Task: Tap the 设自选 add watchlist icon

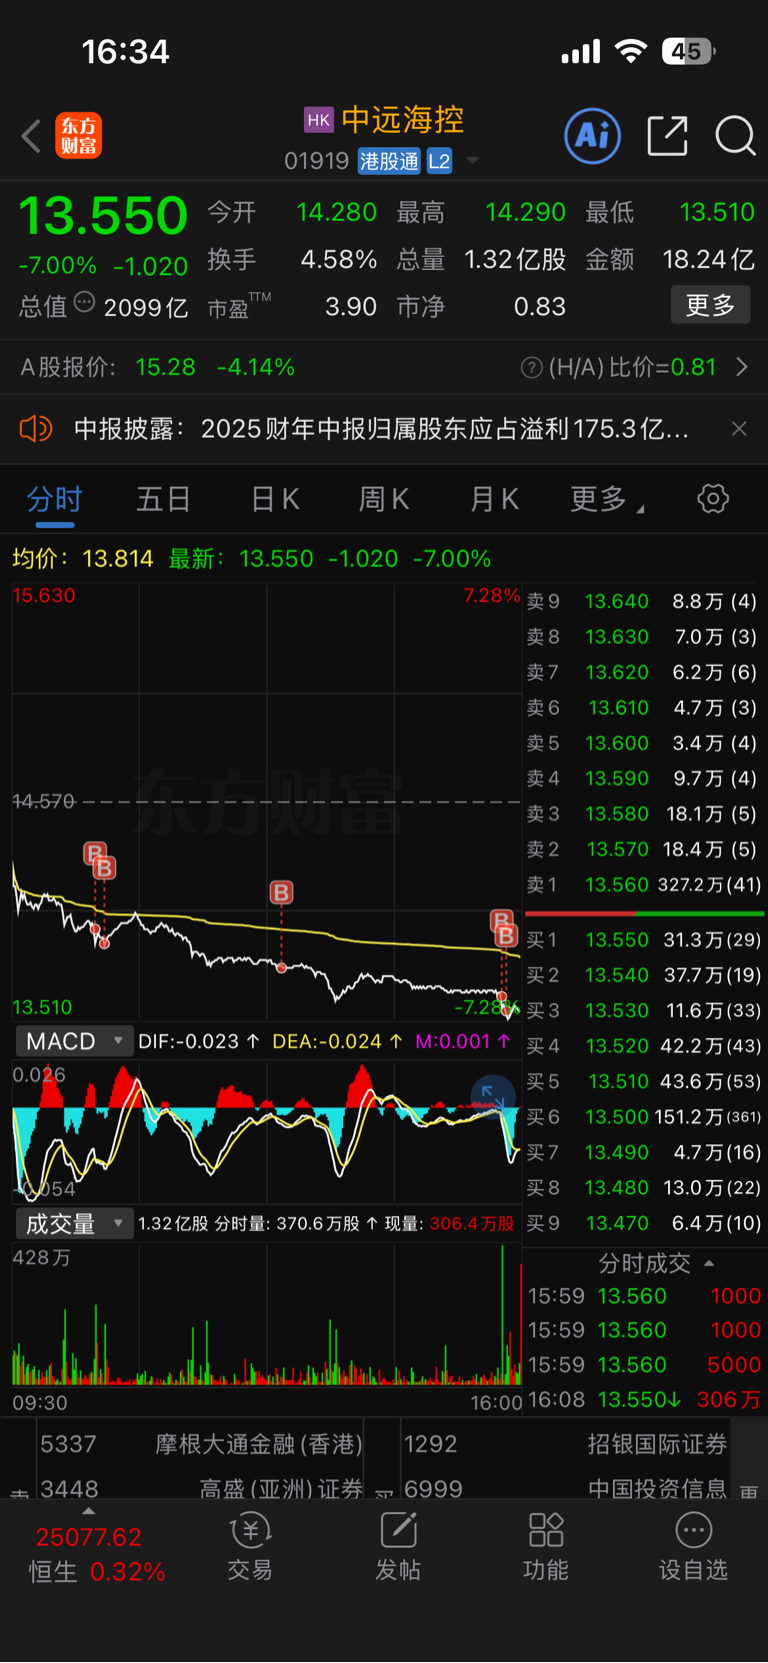Action: [693, 1547]
